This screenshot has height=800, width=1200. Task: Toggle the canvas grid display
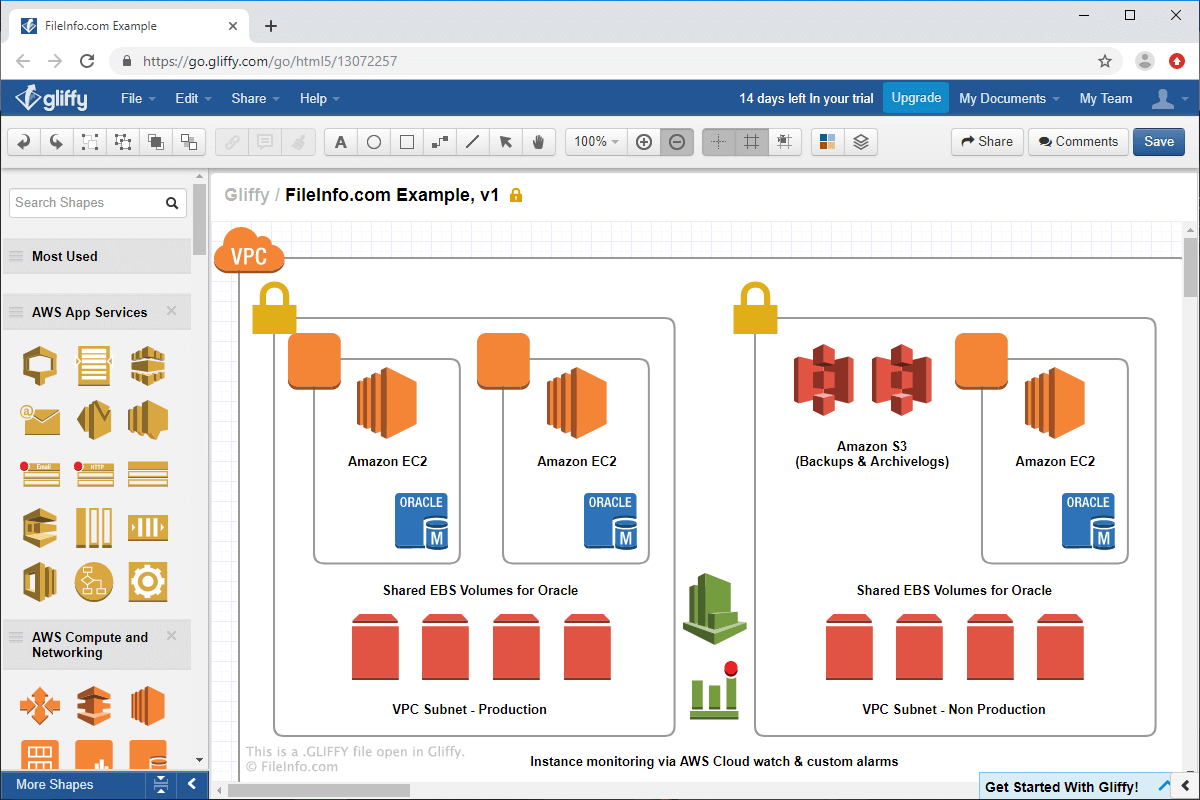752,142
